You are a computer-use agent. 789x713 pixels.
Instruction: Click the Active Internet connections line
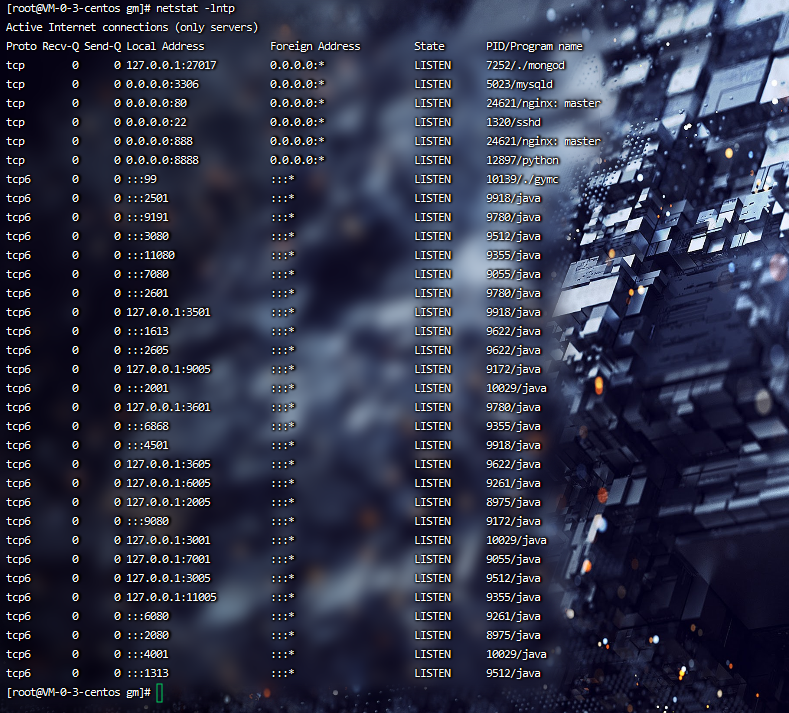pyautogui.click(x=131, y=27)
